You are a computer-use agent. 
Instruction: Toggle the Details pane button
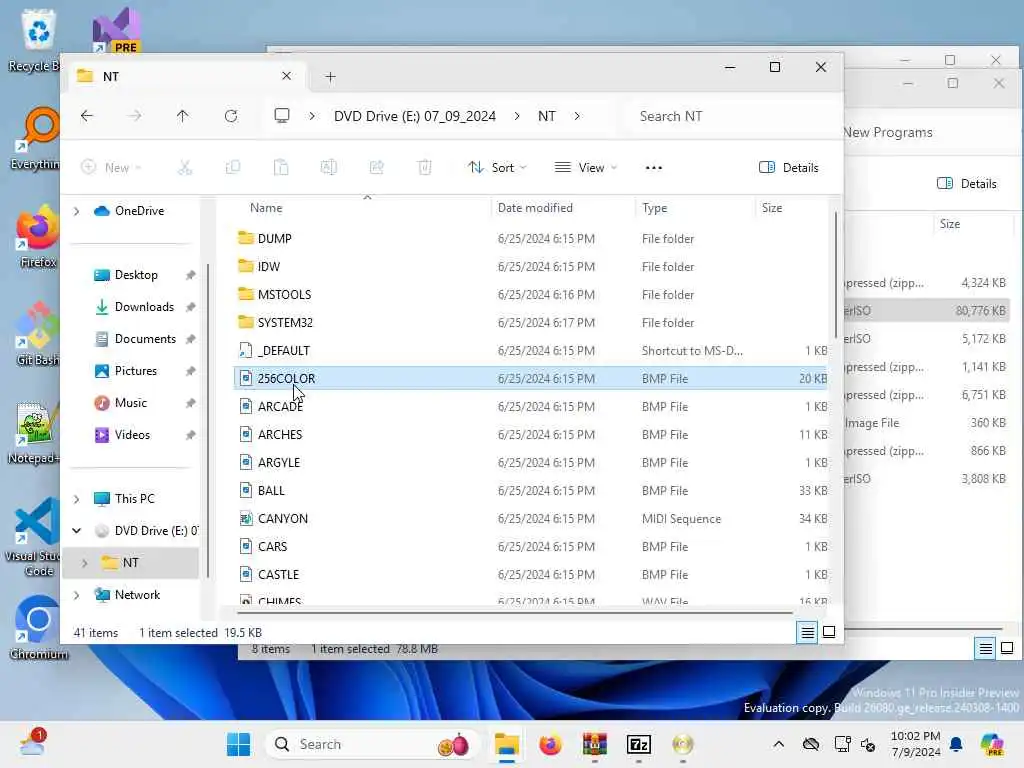[x=789, y=168]
